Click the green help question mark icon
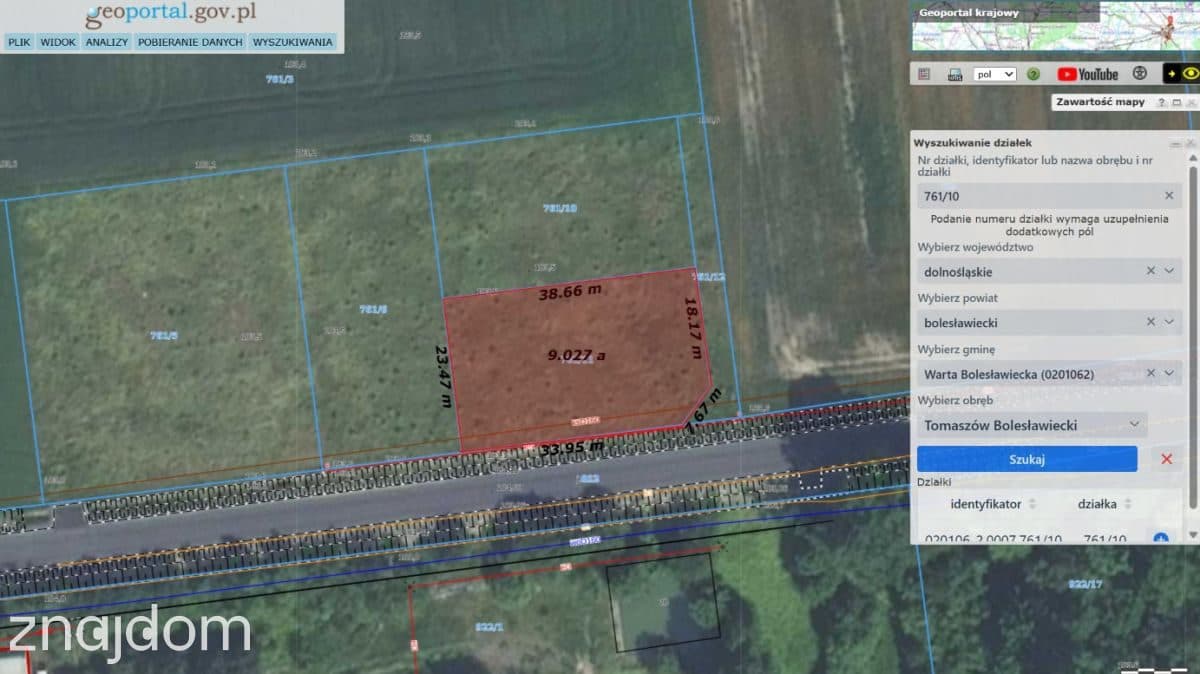 [x=1034, y=74]
